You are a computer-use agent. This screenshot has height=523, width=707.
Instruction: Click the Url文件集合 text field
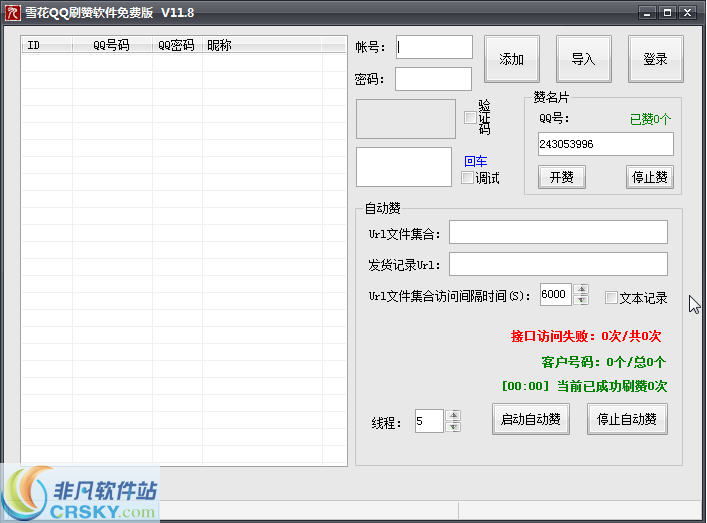558,232
